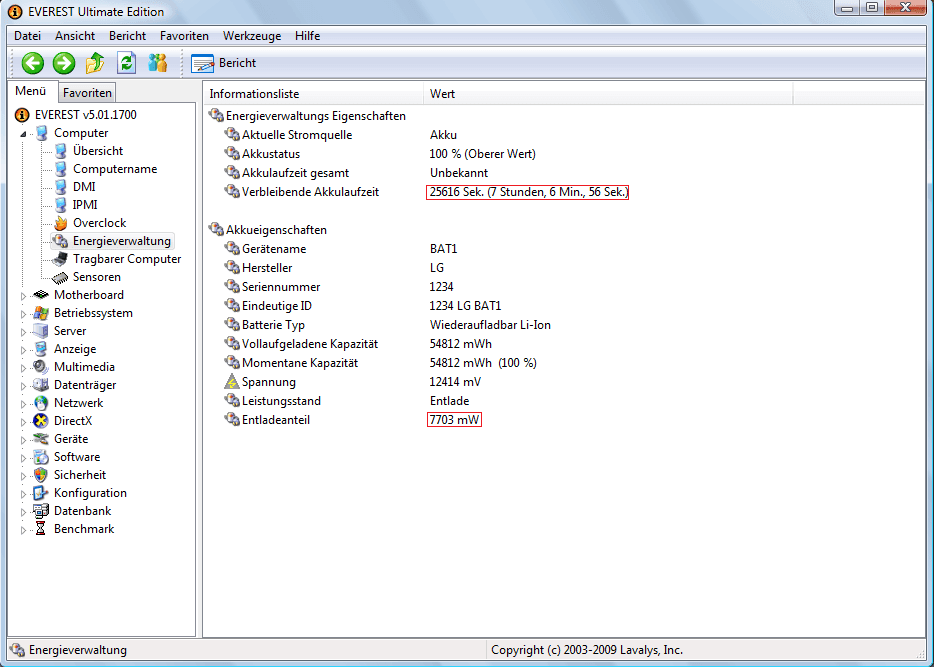
Task: Expand the Betriebssystem tree node
Action: [x=23, y=314]
